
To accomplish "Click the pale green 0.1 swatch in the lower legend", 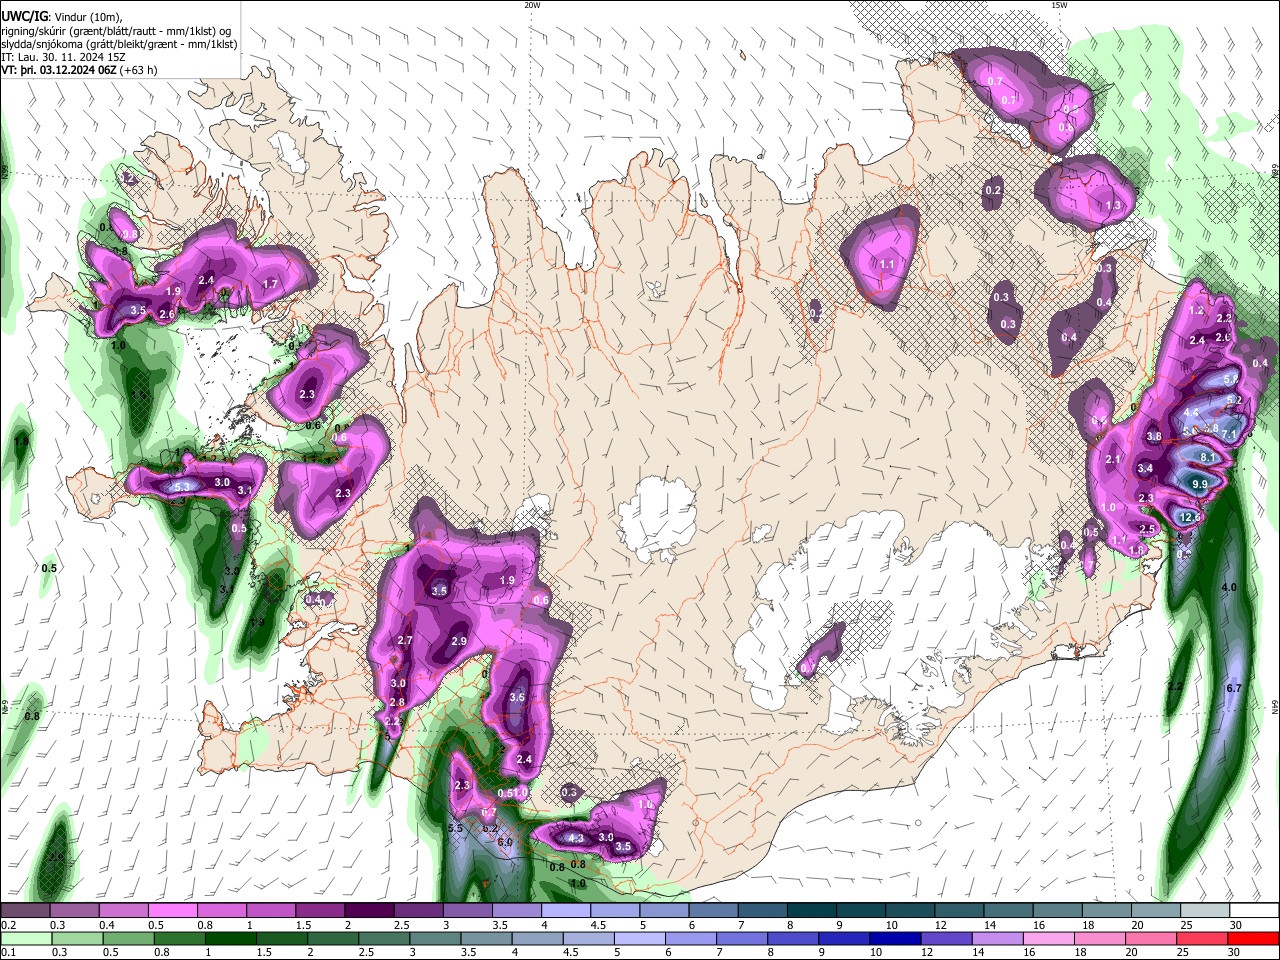I will pos(25,938).
